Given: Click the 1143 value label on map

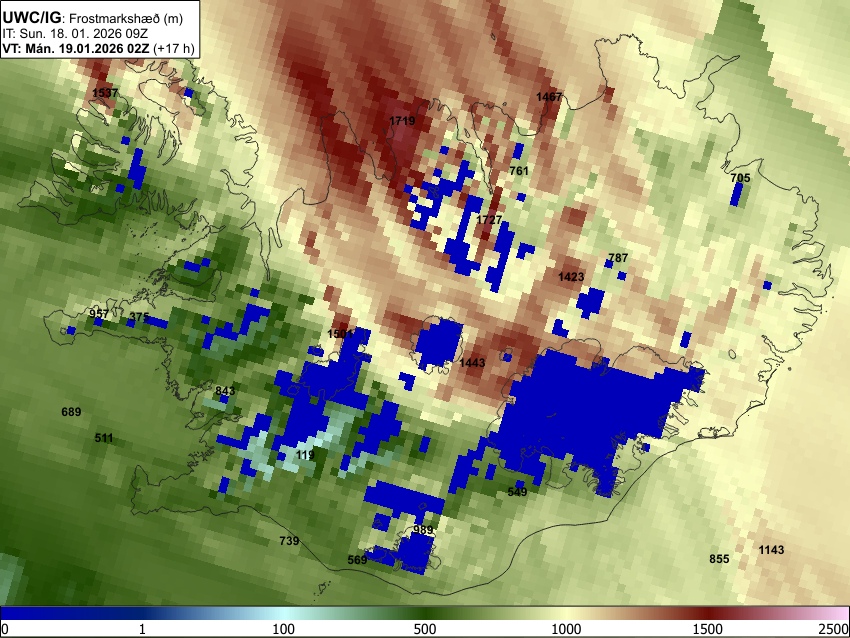Looking at the screenshot, I should 771,550.
